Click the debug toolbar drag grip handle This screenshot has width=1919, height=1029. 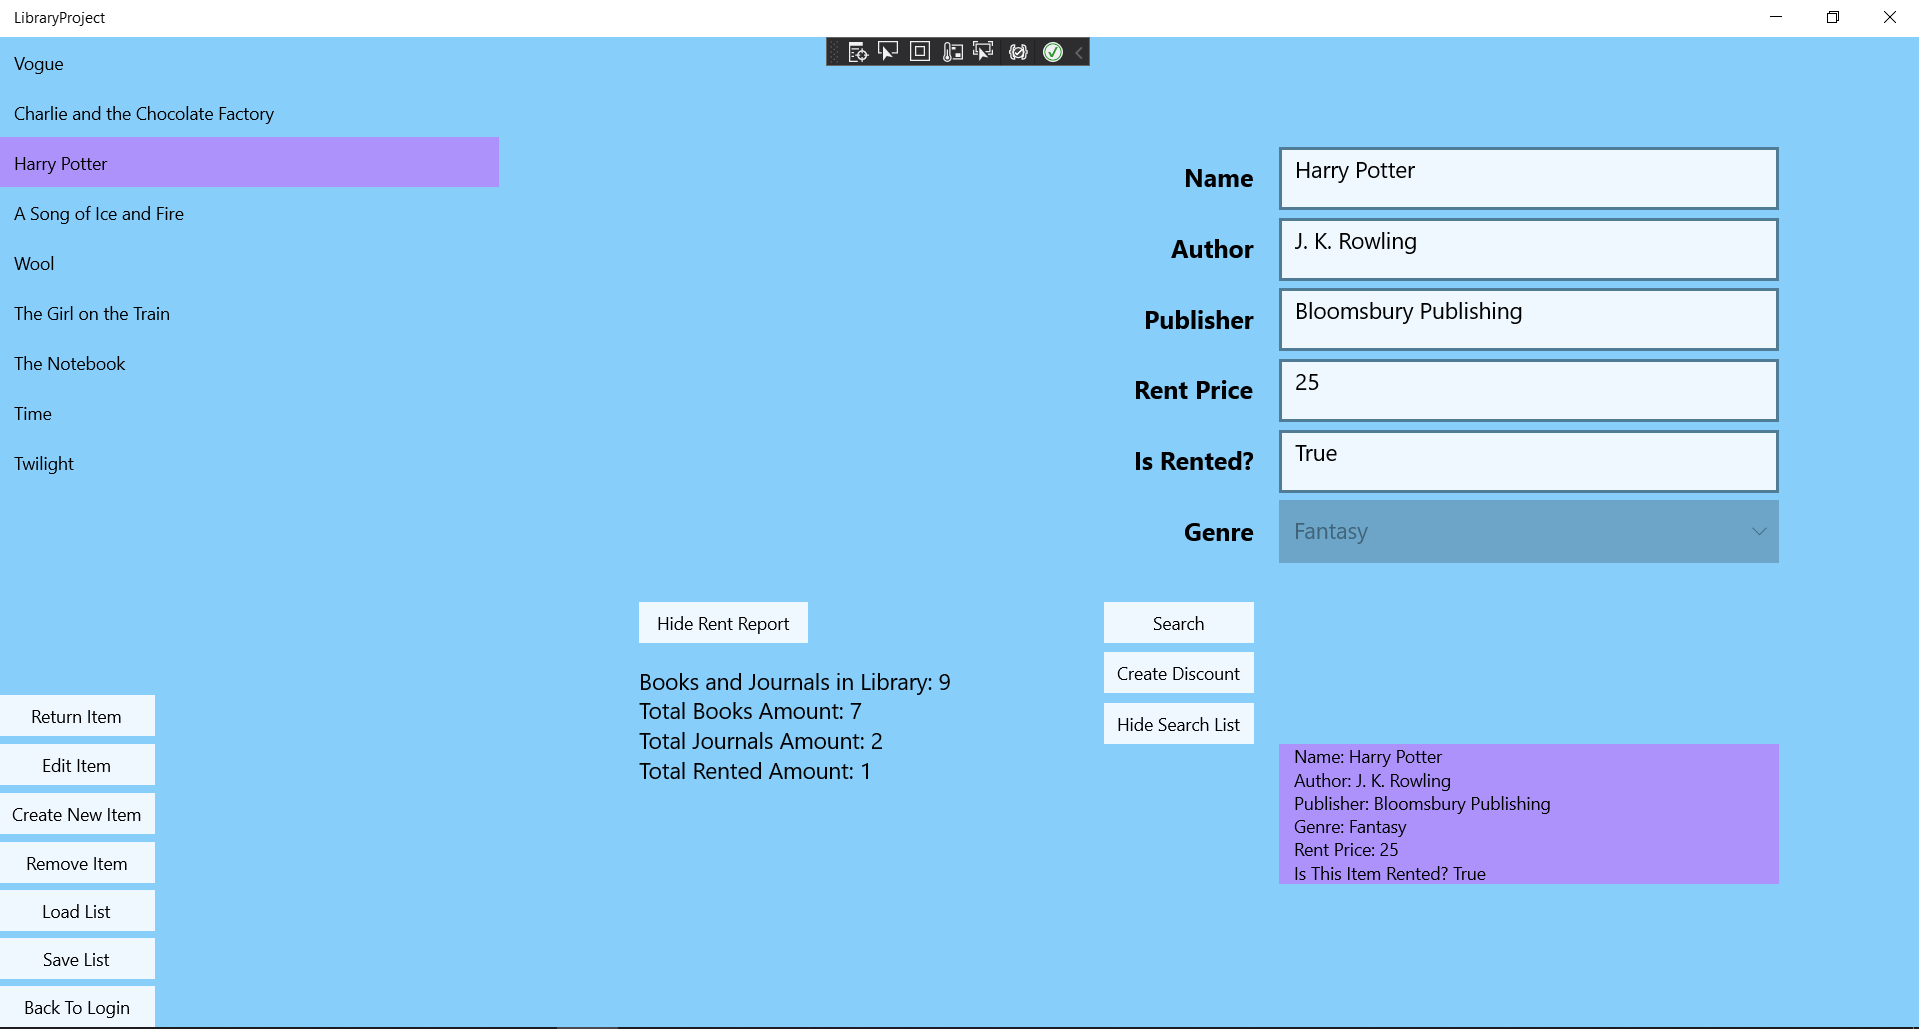pyautogui.click(x=835, y=52)
